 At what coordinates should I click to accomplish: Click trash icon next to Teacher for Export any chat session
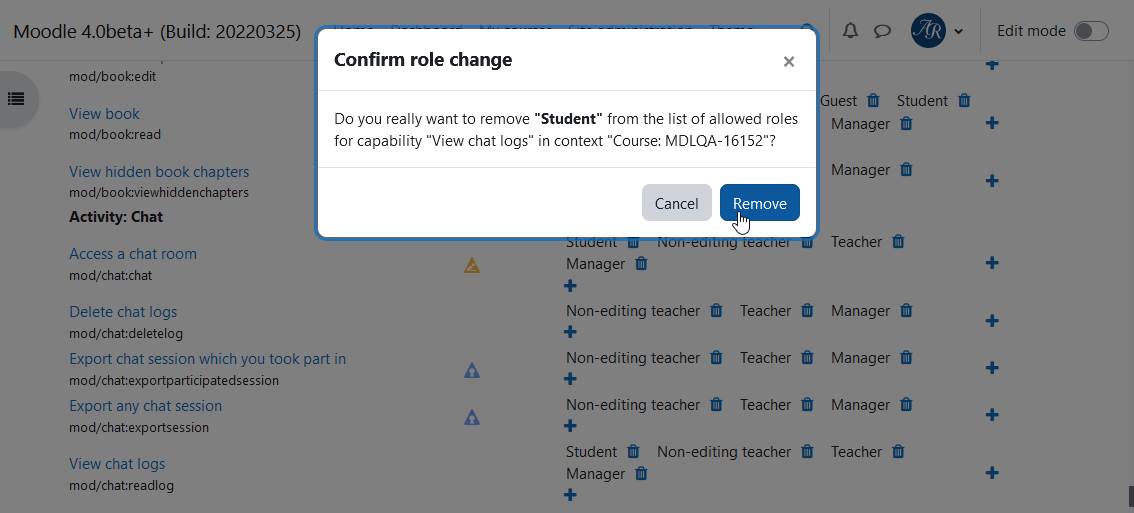click(807, 404)
